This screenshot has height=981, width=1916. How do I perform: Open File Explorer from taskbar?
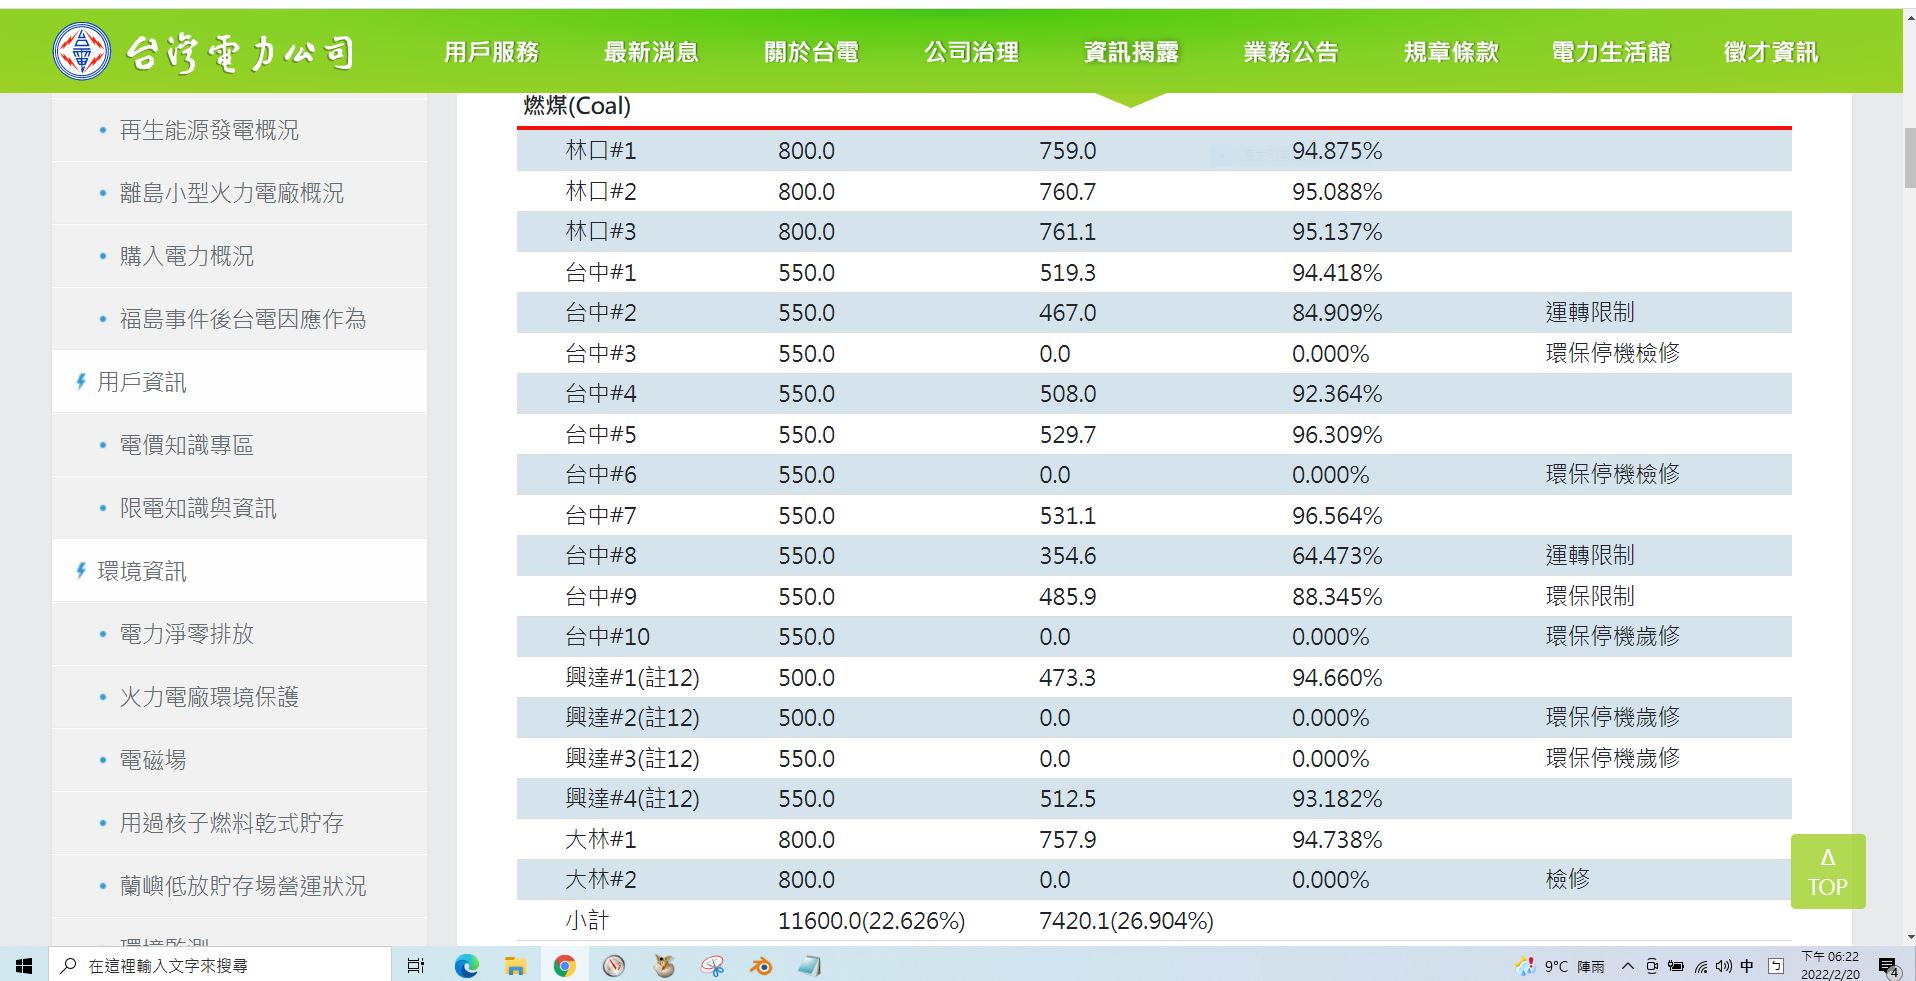(515, 965)
